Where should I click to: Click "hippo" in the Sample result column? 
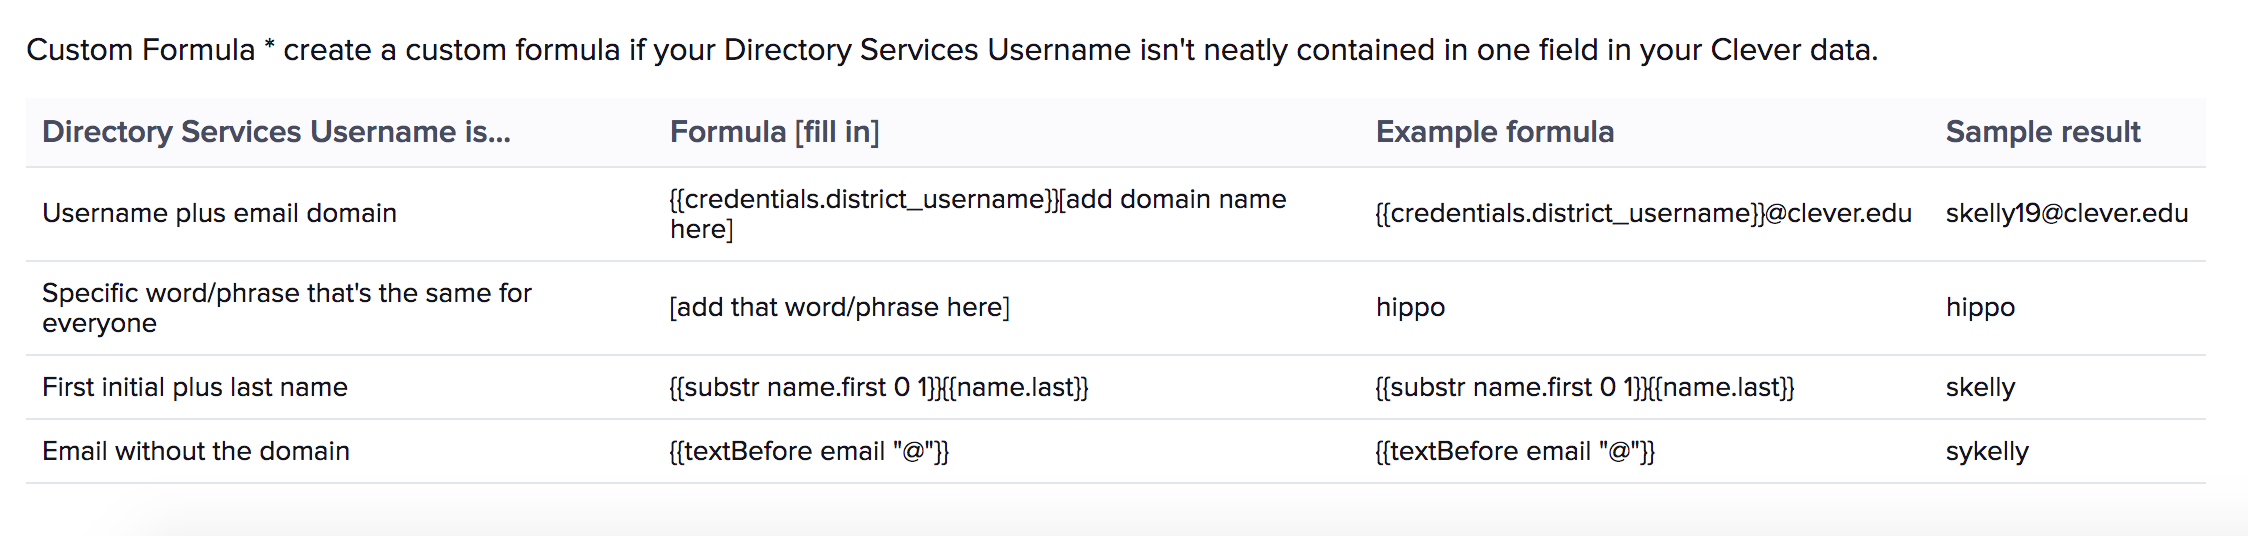coord(1980,307)
